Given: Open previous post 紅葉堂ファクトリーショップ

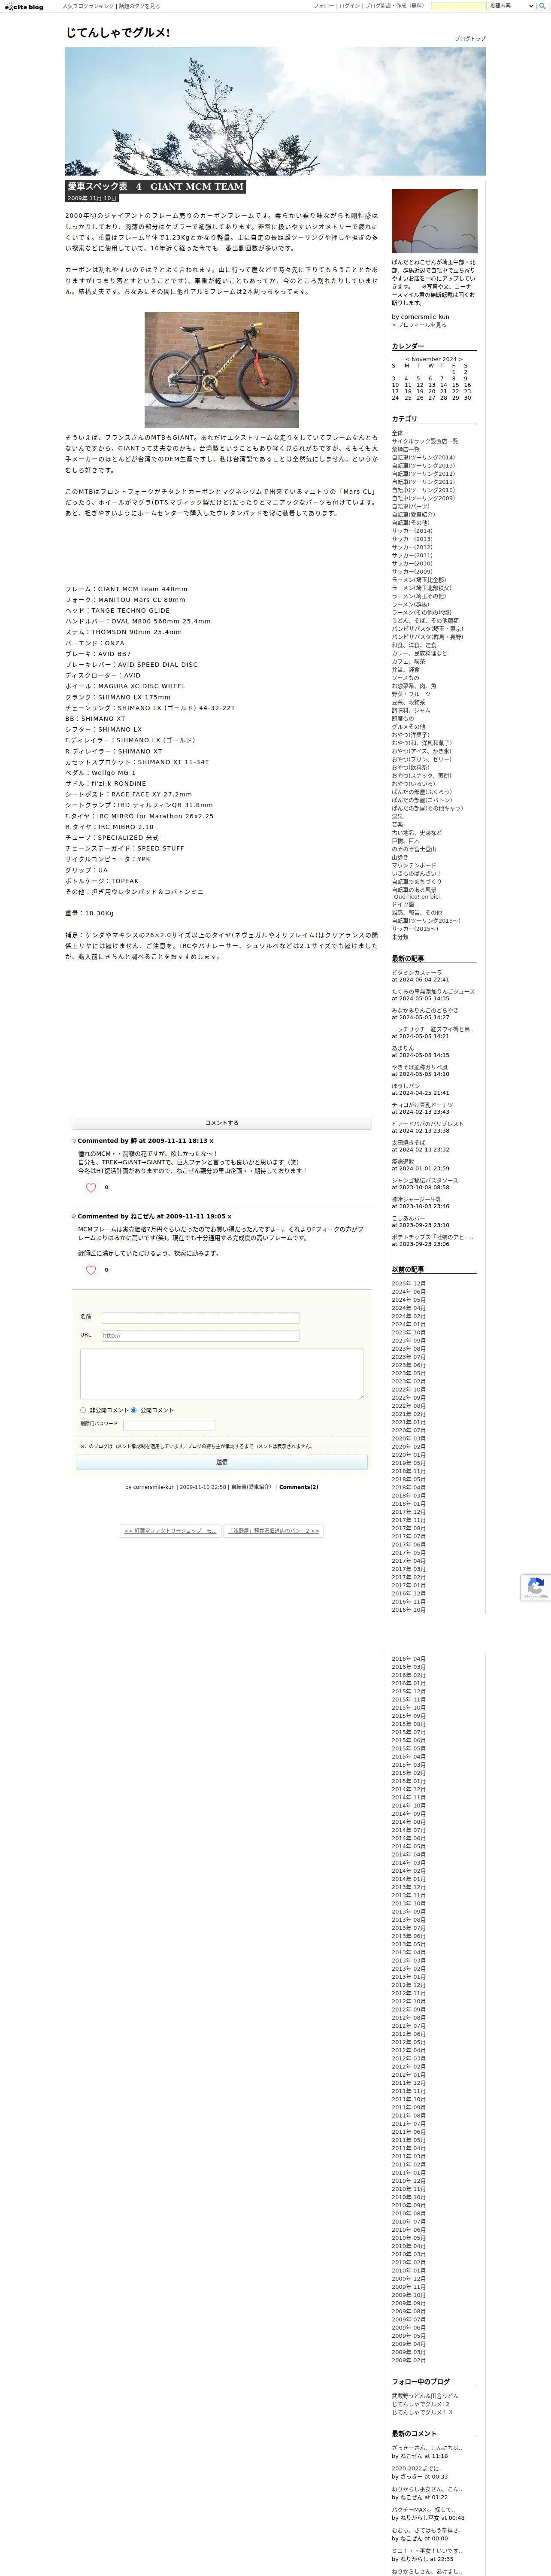Looking at the screenshot, I should click(x=170, y=1531).
